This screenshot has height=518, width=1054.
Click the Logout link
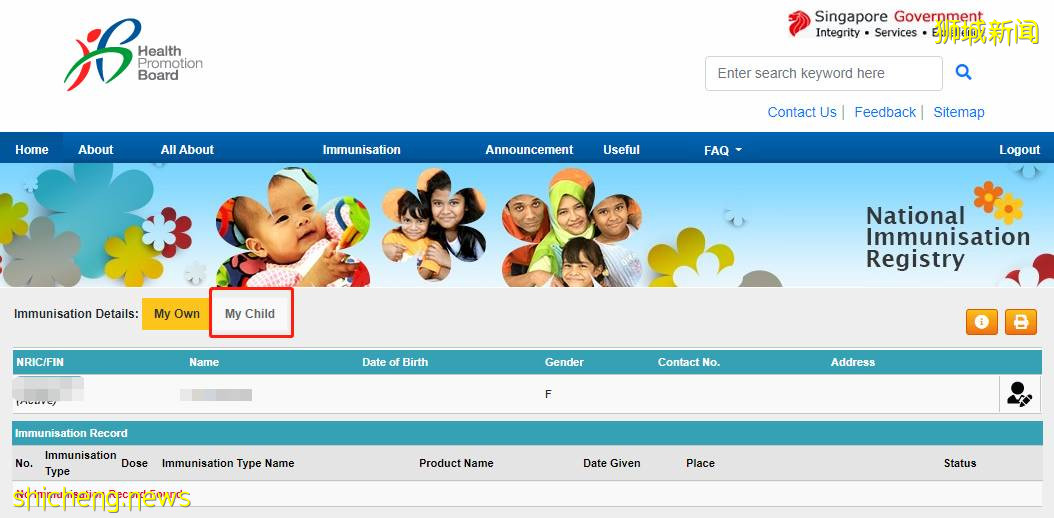coord(1019,150)
